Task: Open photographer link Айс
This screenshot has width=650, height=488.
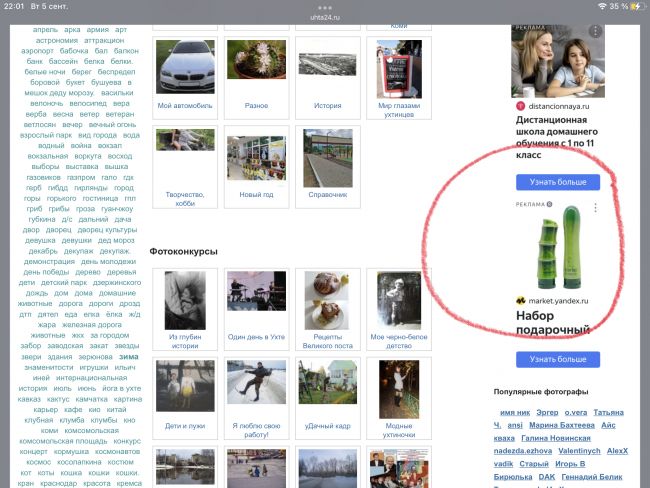Action: [x=608, y=425]
